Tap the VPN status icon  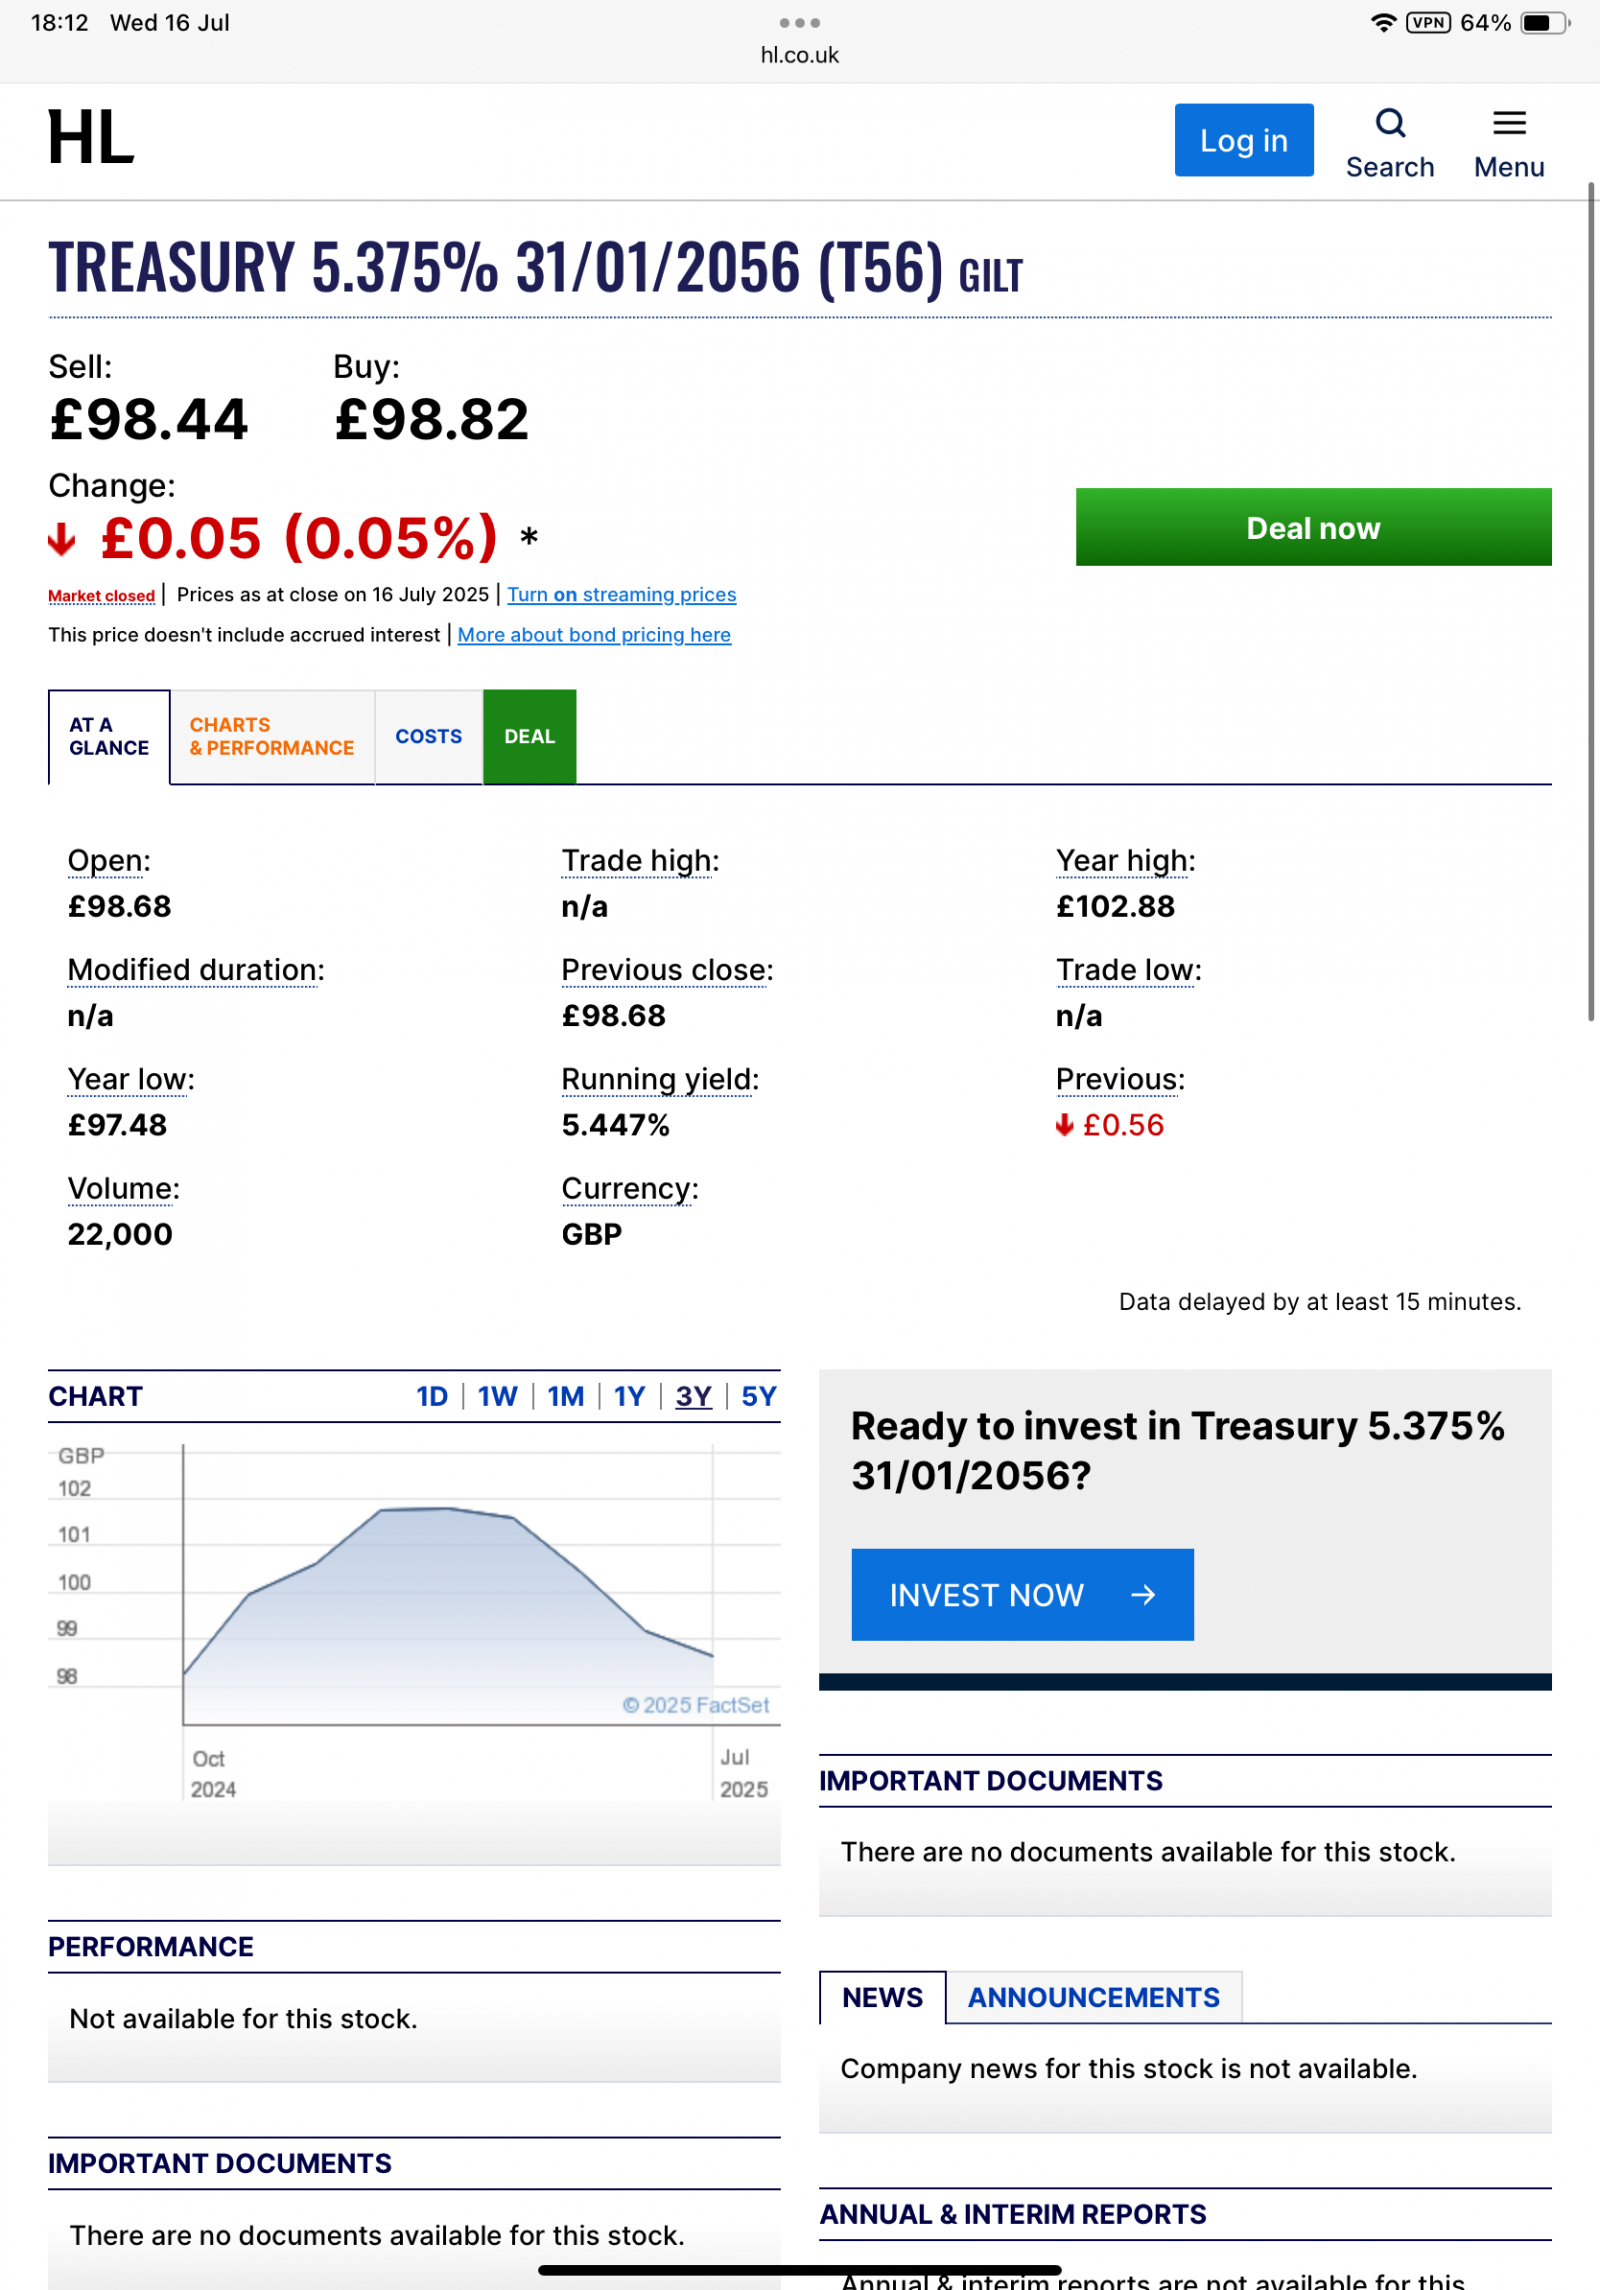(1427, 23)
